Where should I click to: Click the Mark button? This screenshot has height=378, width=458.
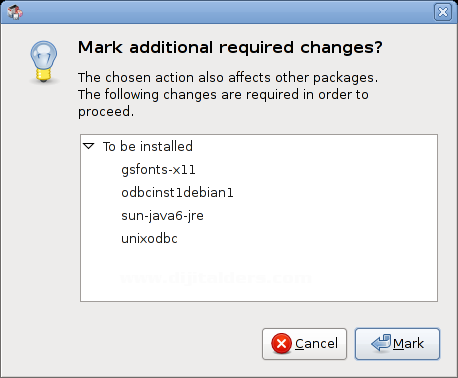[x=397, y=344]
